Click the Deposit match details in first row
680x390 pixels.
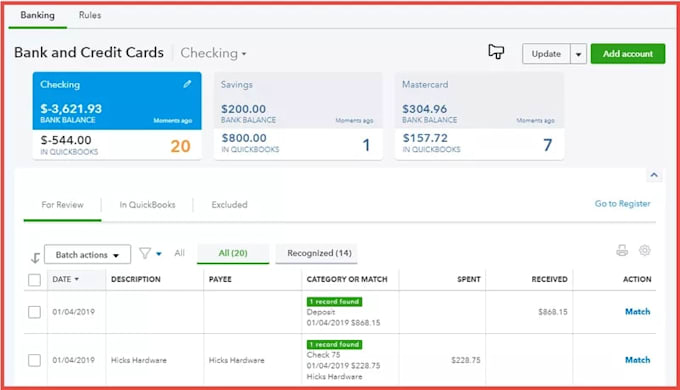[343, 317]
